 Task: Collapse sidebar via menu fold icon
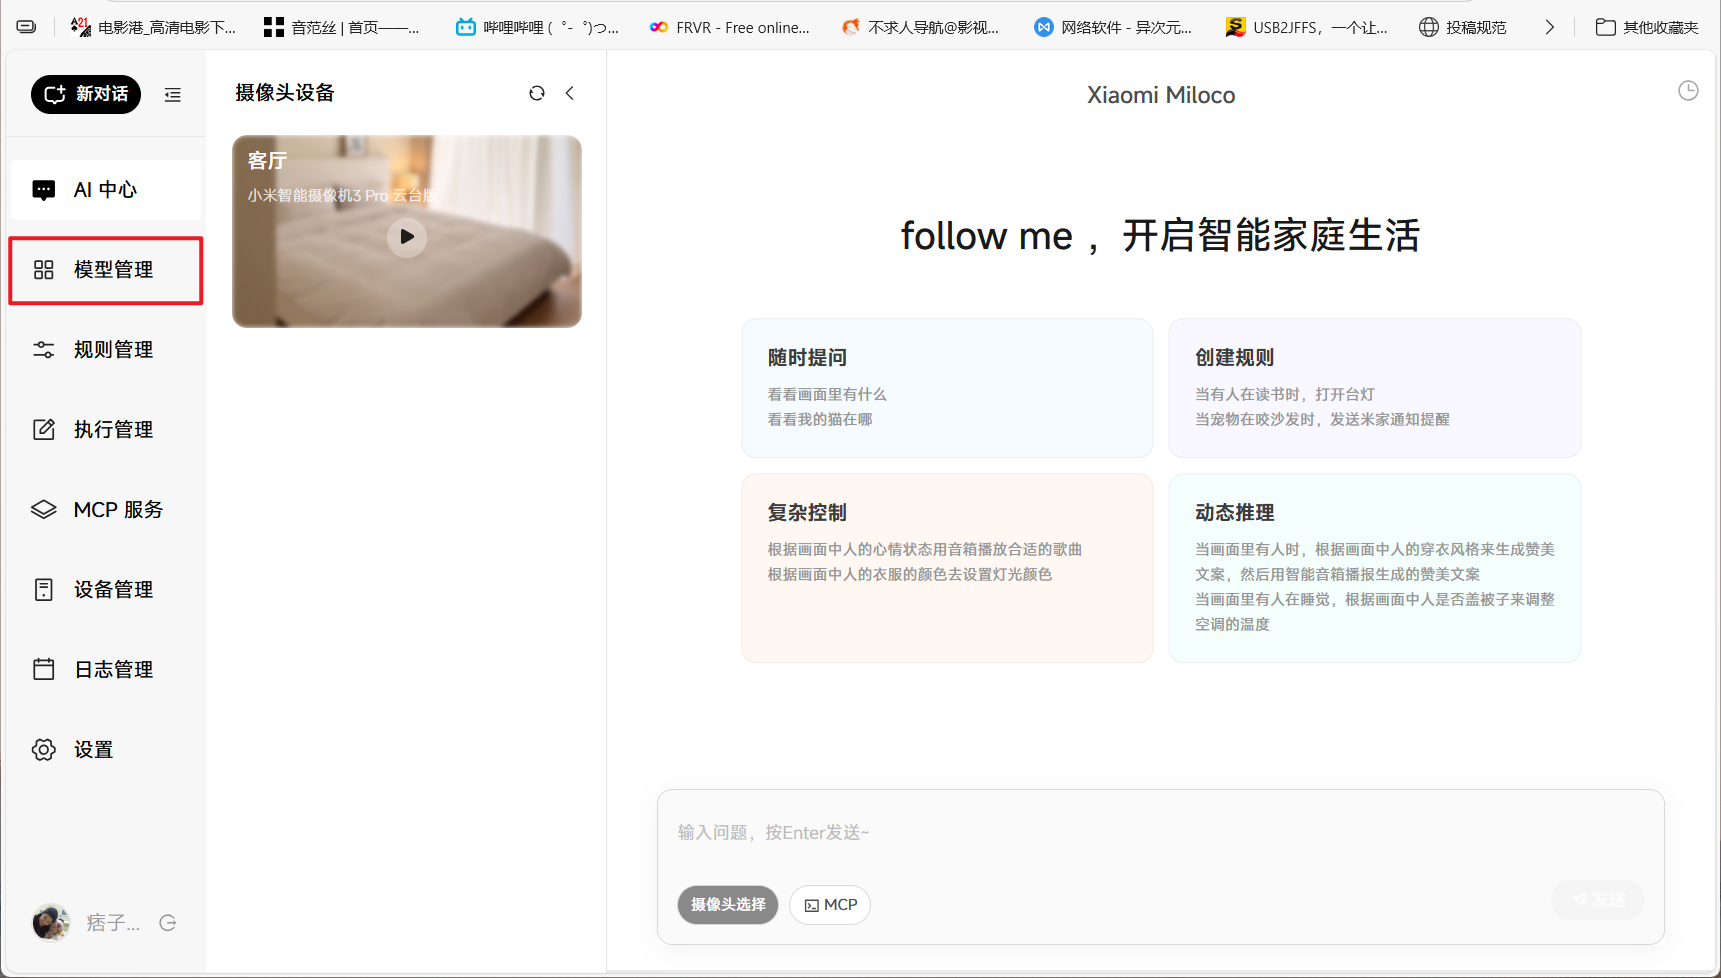[x=173, y=95]
